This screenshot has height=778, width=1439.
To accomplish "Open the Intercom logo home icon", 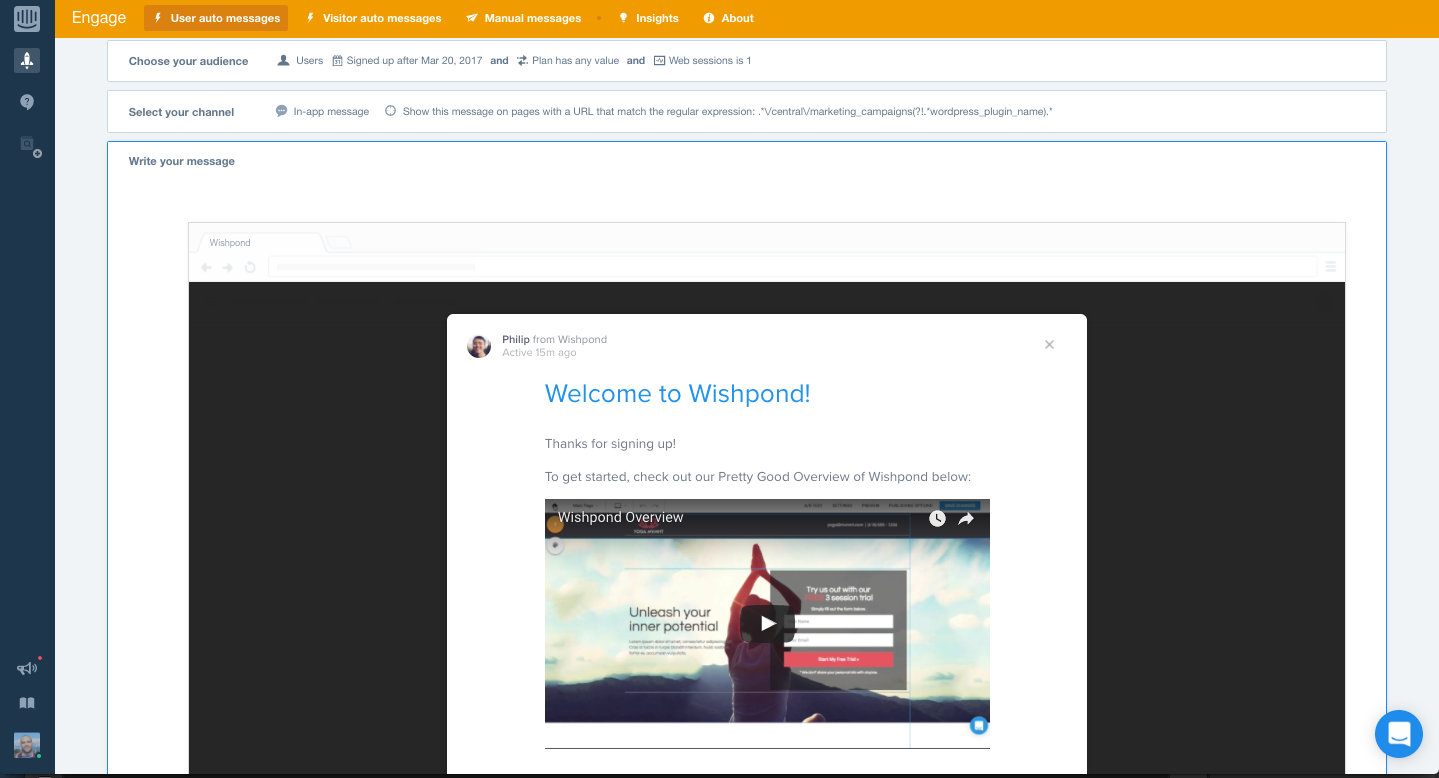I will click(27, 18).
